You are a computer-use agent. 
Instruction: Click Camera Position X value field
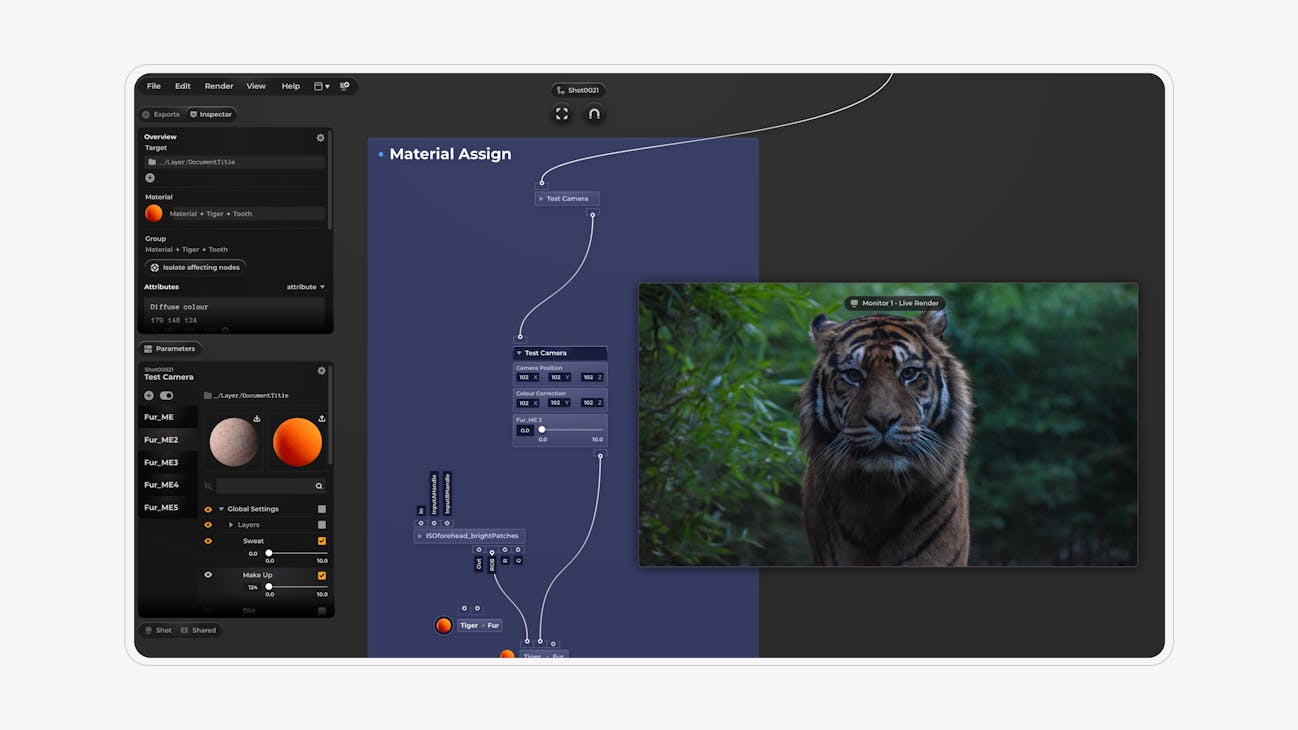click(527, 378)
